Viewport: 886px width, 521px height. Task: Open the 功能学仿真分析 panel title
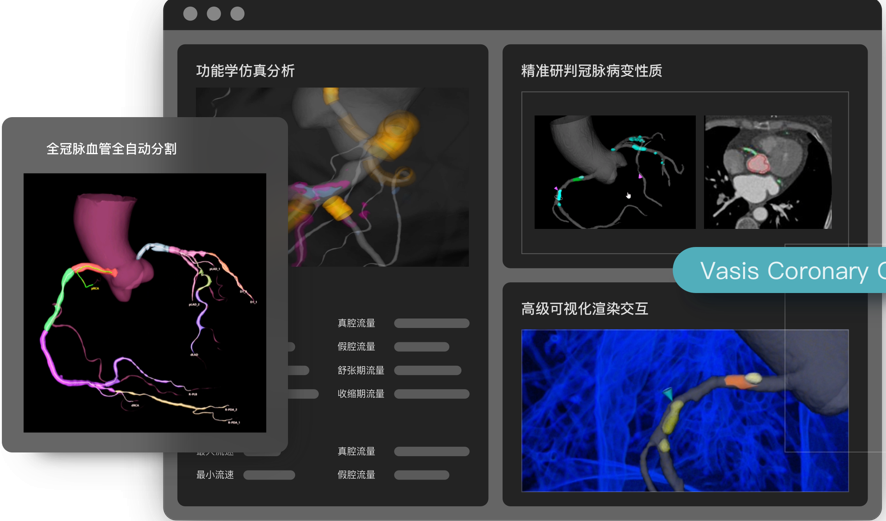[x=245, y=71]
